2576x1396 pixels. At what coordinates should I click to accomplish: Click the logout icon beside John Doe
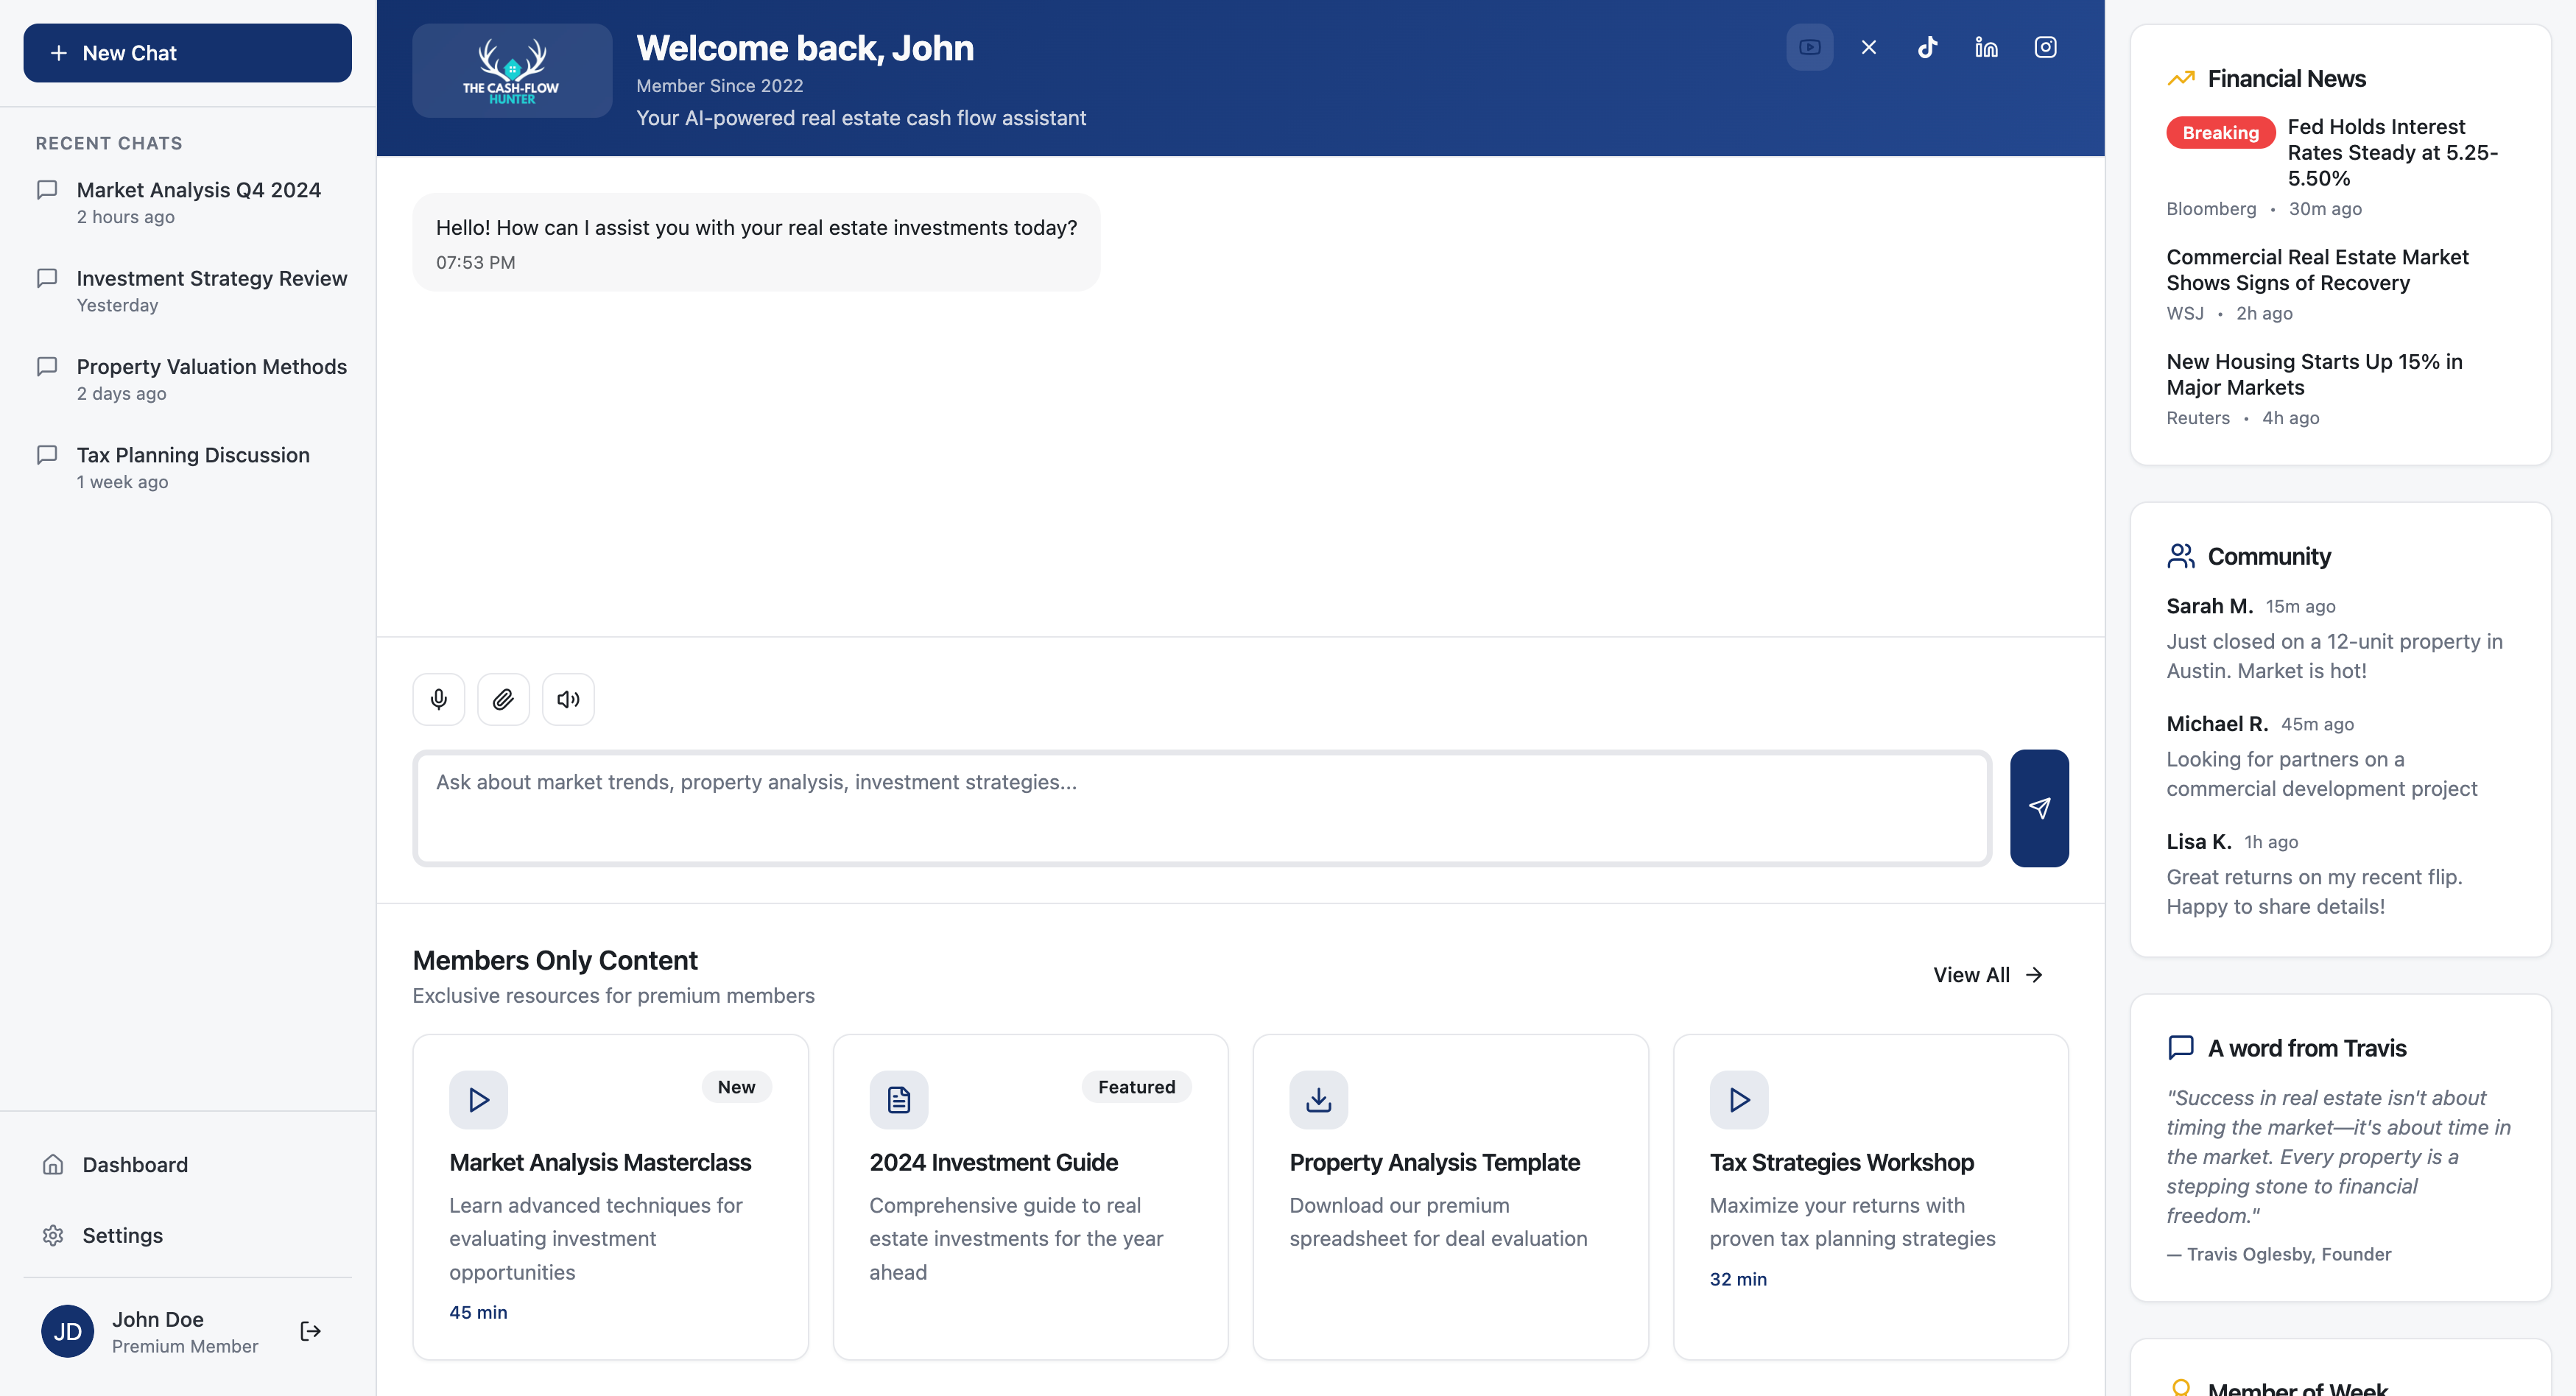tap(310, 1331)
